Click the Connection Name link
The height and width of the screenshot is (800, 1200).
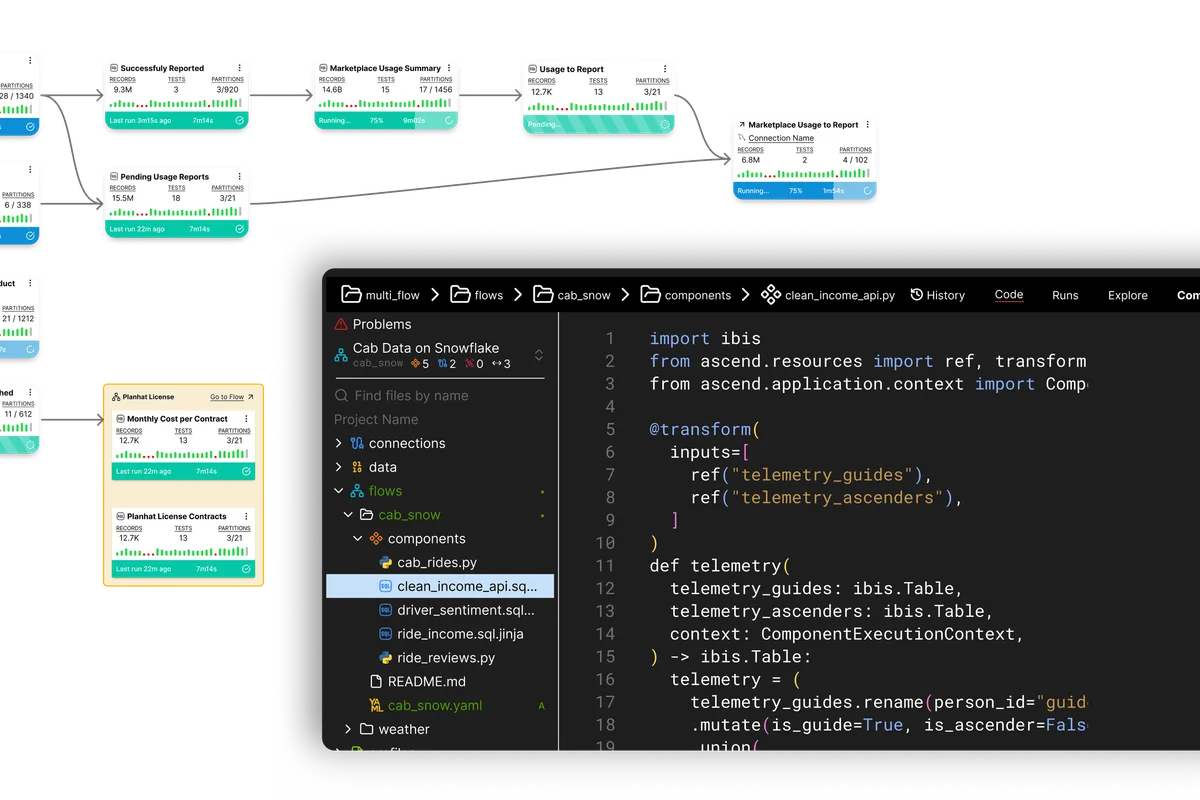(x=781, y=138)
